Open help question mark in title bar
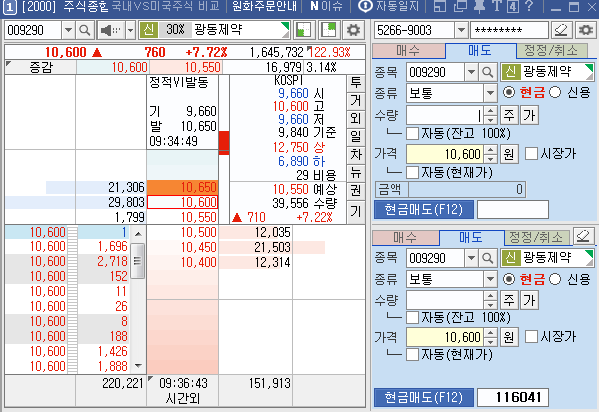This screenshot has width=599, height=412. pyautogui.click(x=529, y=6)
